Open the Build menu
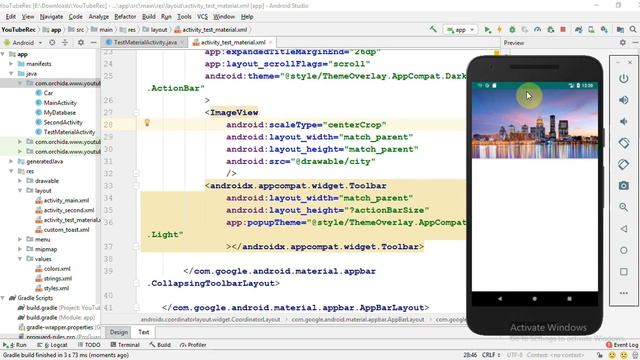This screenshot has height=360, width=640. click(149, 17)
